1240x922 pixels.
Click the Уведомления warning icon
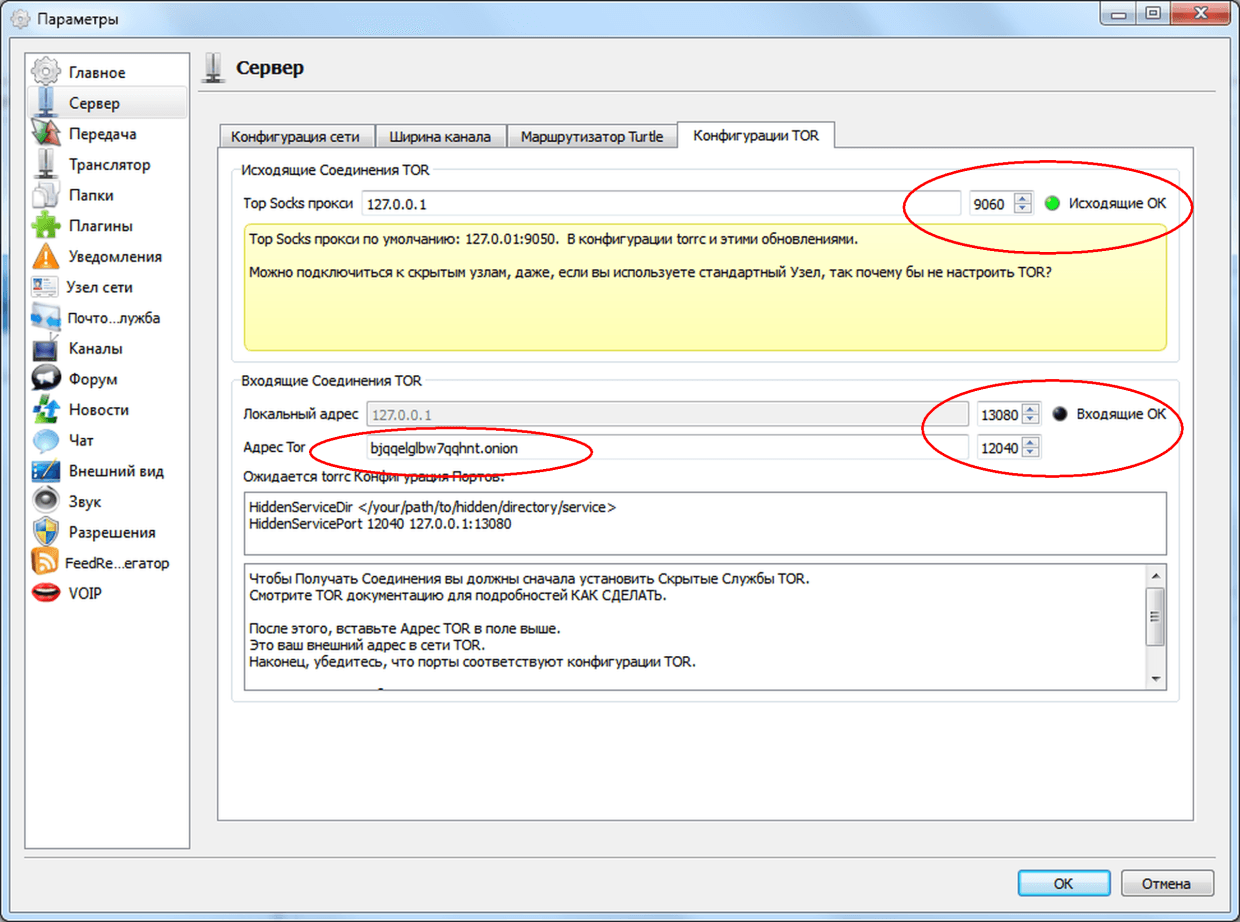click(x=46, y=257)
